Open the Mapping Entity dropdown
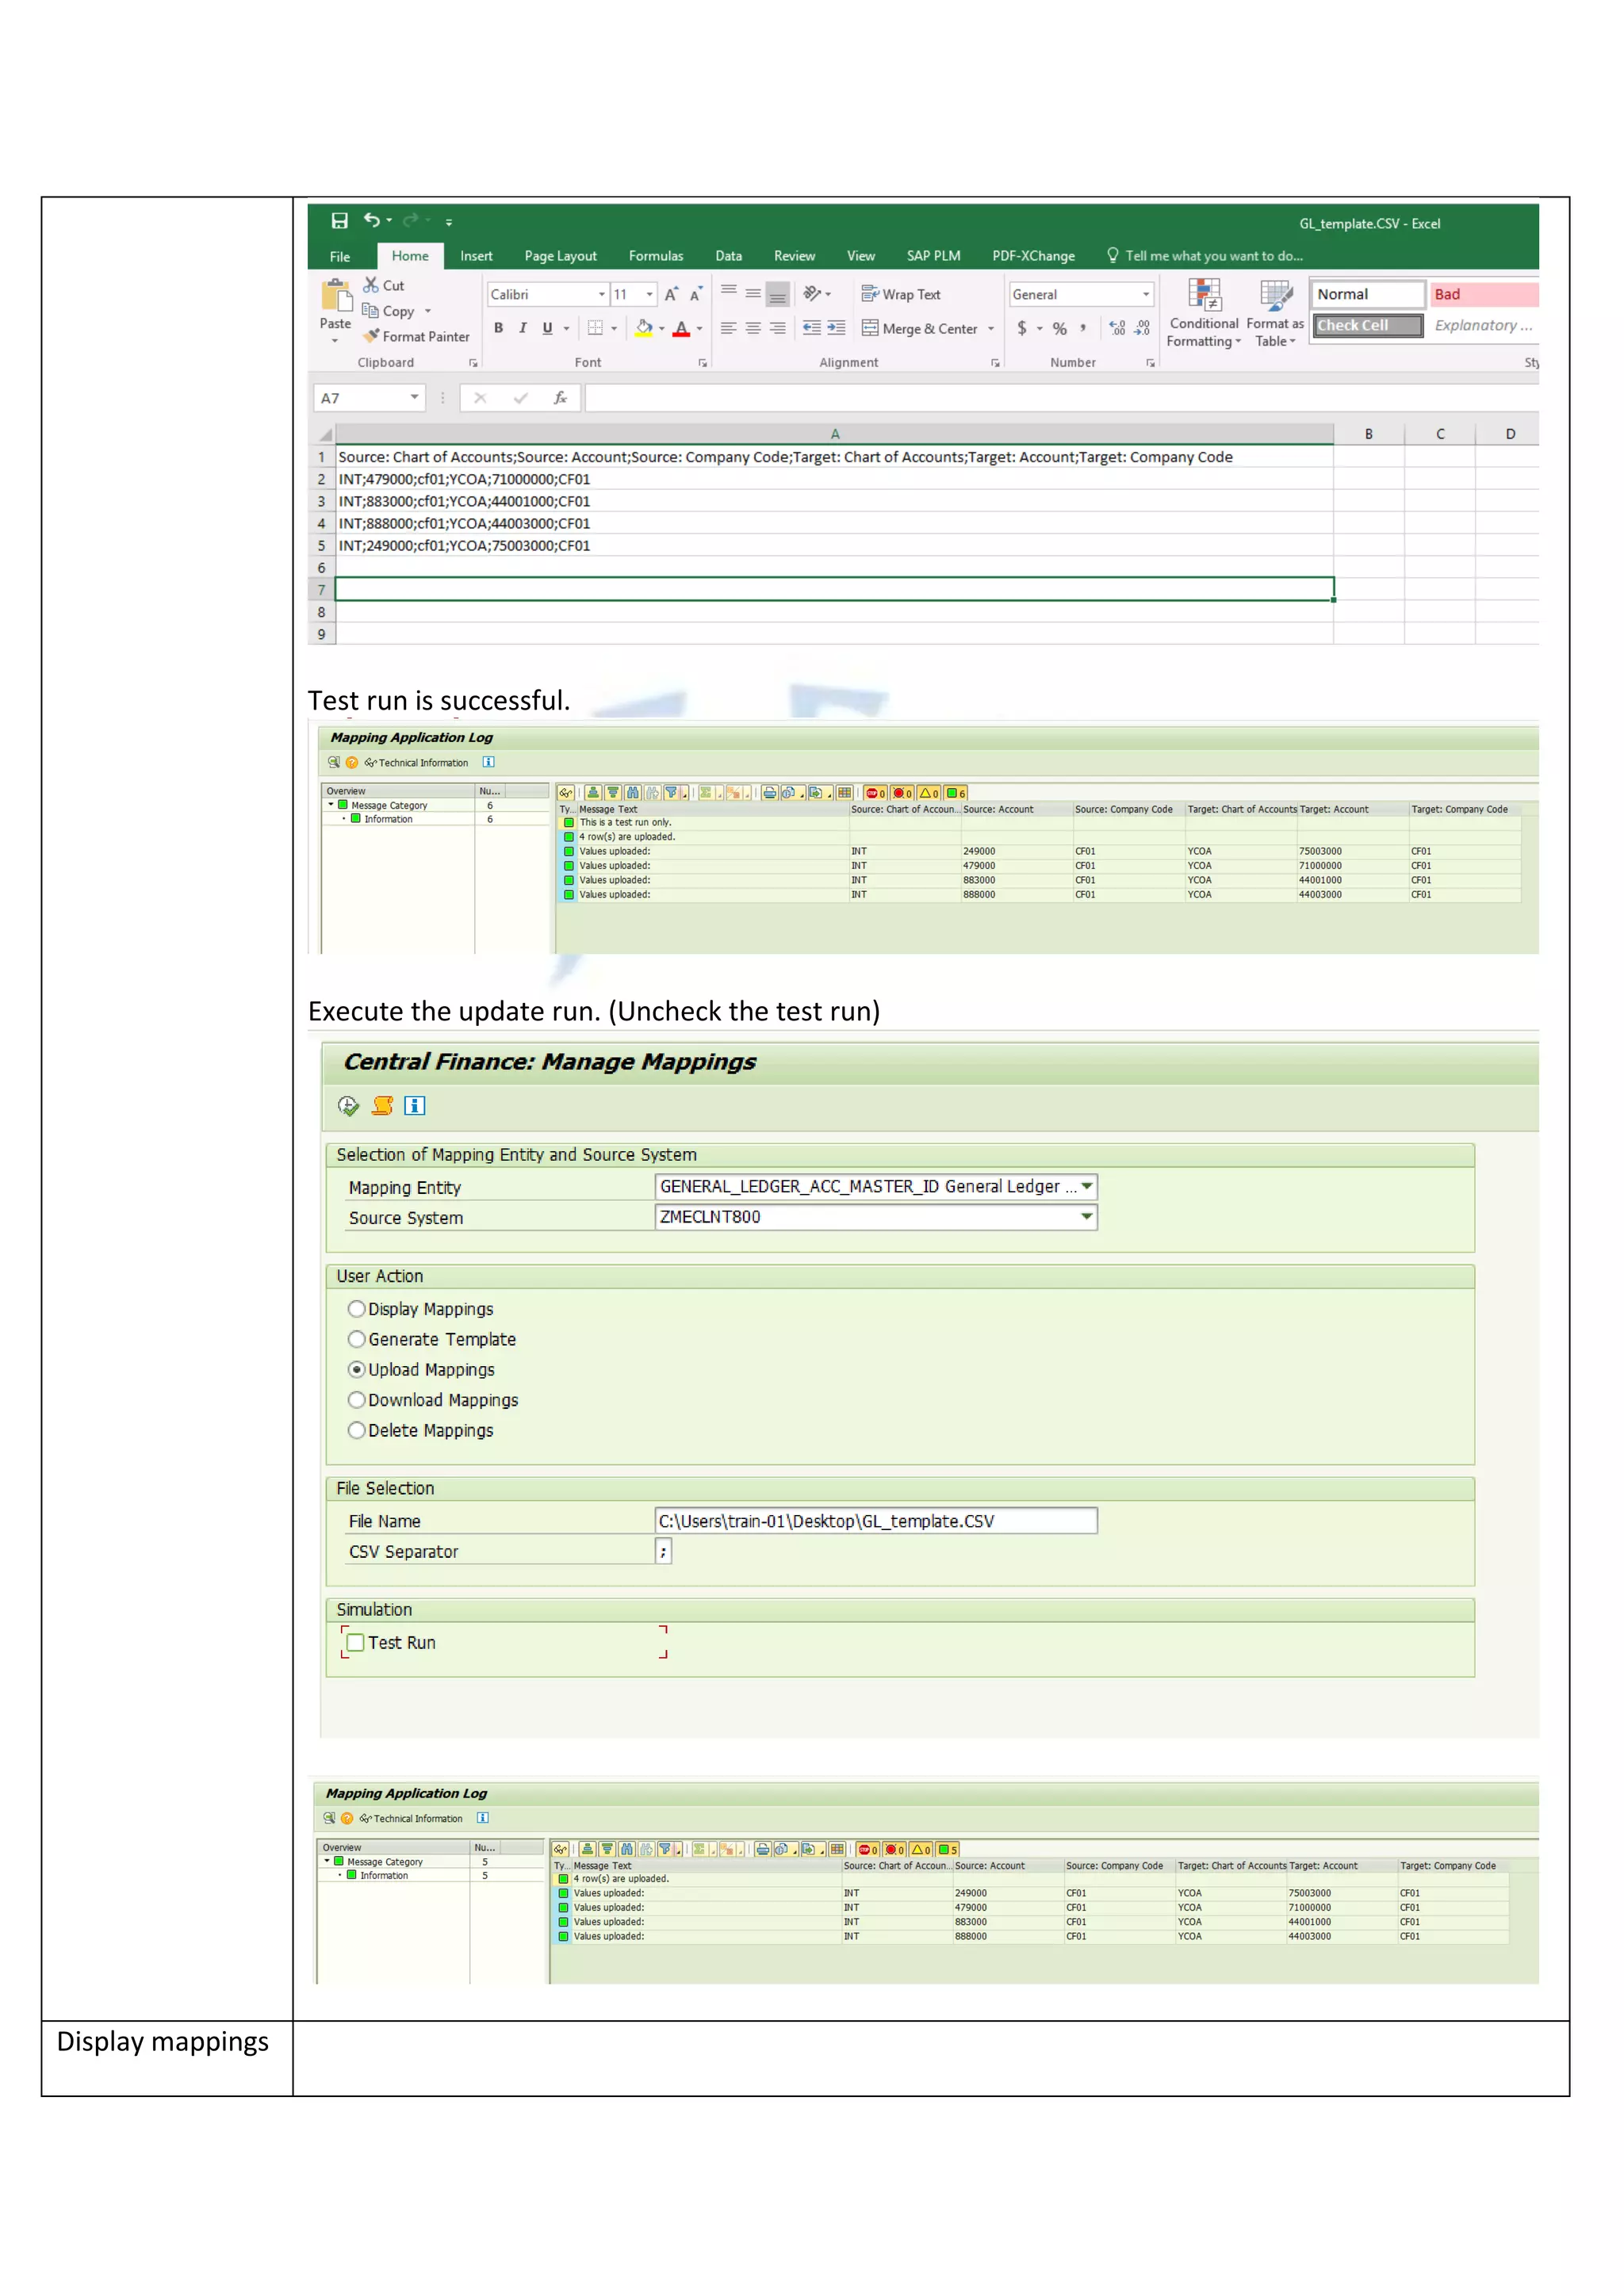1624x2296 pixels. 1087,1186
